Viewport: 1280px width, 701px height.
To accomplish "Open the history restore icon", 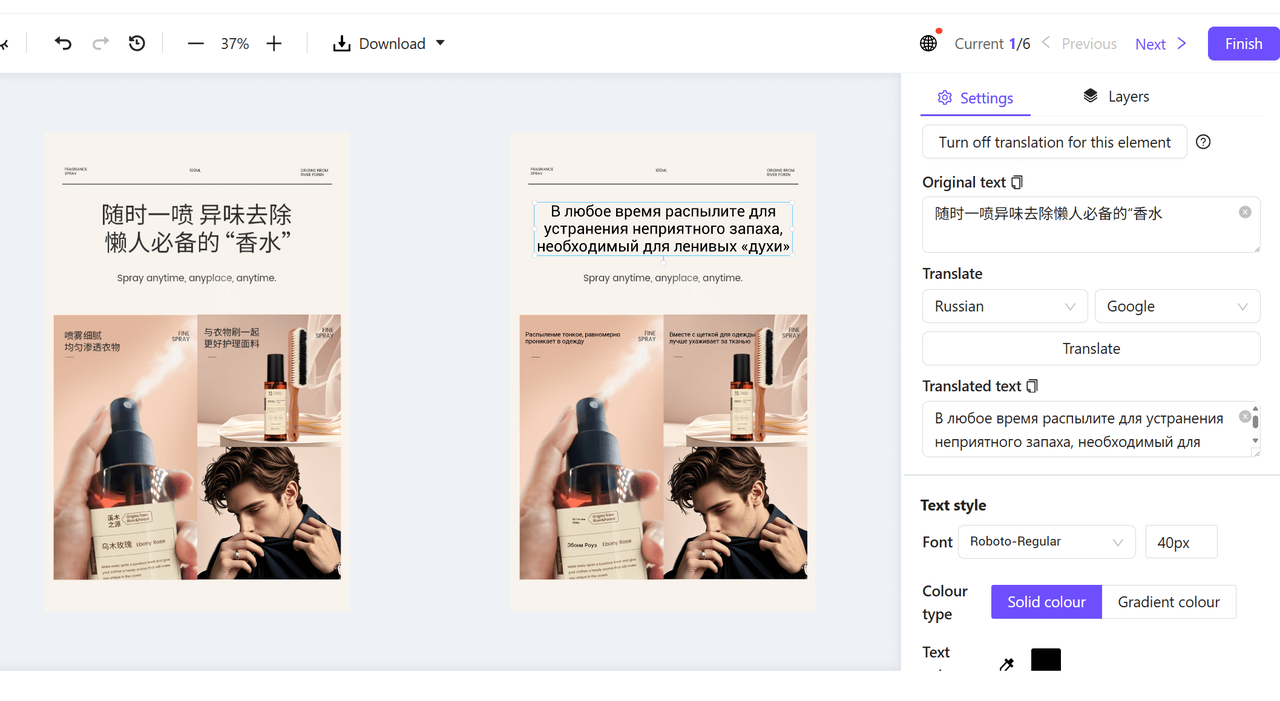I will pyautogui.click(x=137, y=43).
